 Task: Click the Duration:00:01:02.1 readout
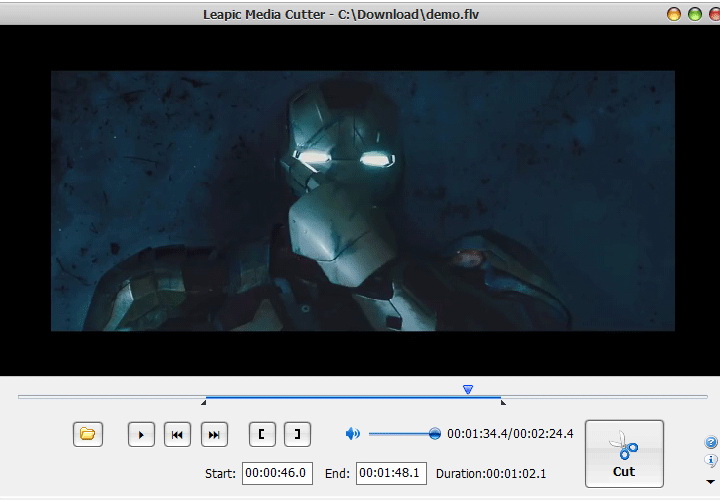tap(491, 474)
